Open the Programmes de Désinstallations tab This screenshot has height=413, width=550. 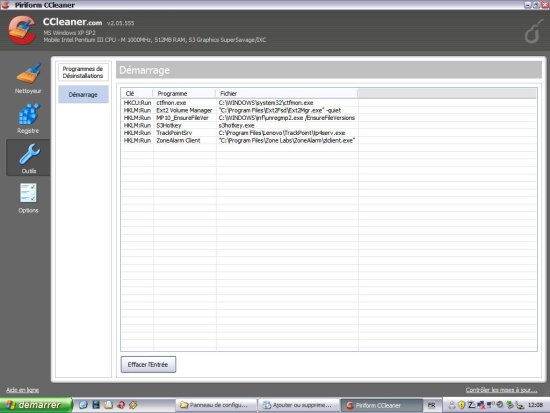(83, 72)
